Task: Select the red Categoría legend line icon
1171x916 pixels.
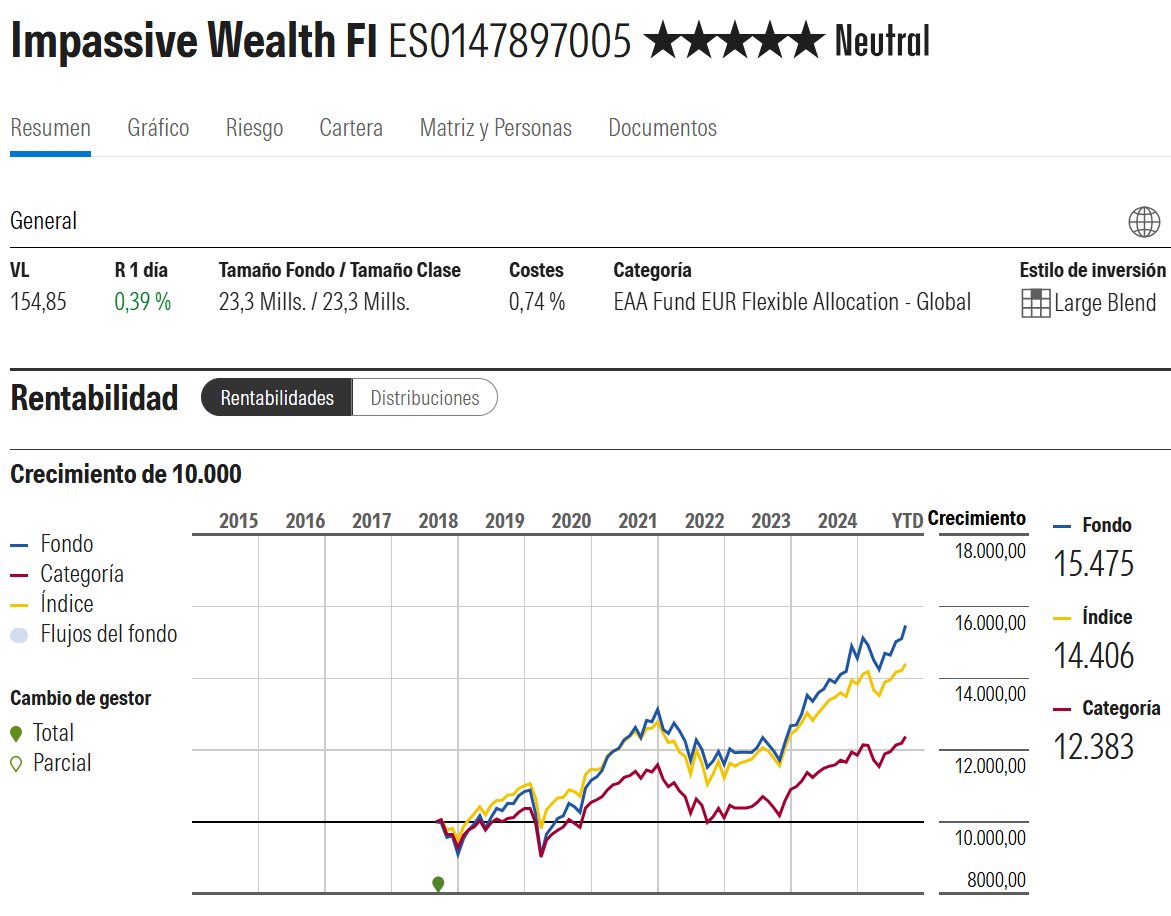Action: pos(18,574)
